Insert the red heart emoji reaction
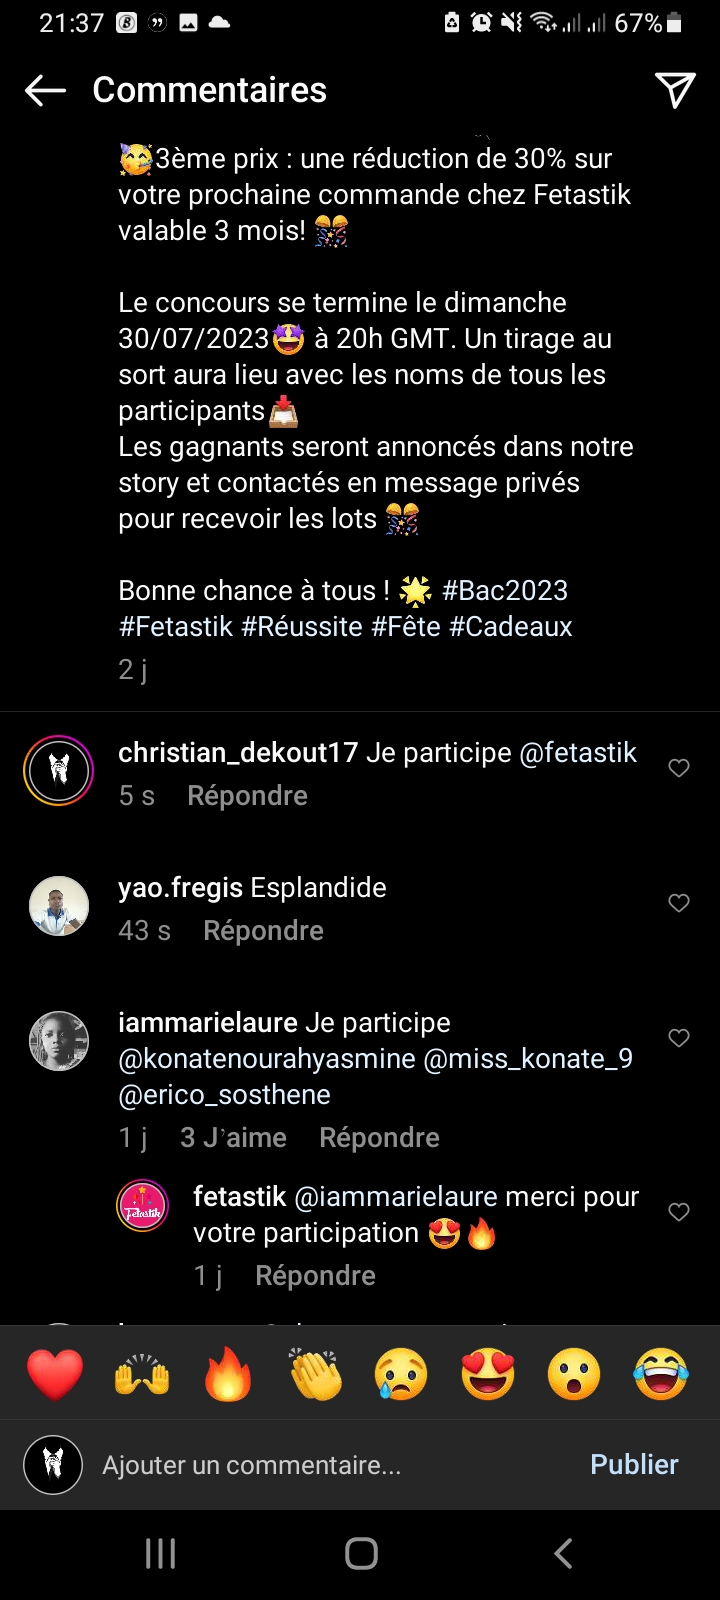 (x=55, y=1373)
